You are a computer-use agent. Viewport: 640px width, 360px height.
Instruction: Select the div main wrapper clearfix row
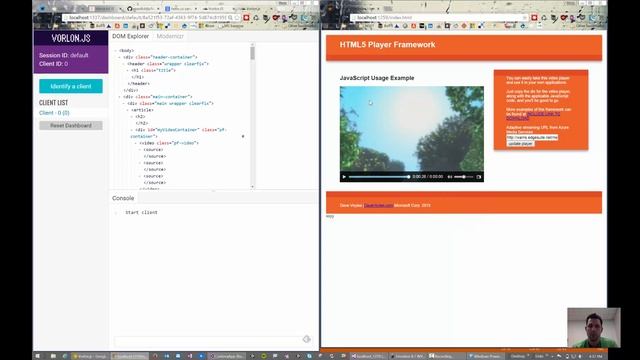click(x=170, y=103)
